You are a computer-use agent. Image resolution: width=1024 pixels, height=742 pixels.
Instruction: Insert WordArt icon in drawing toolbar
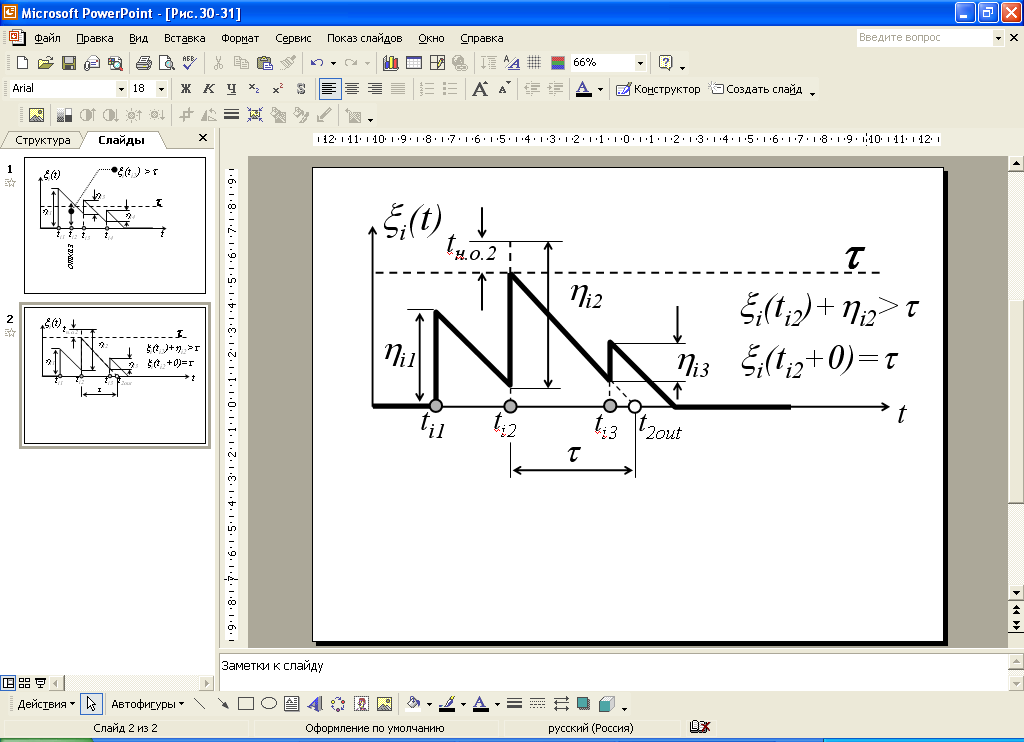click(315, 704)
